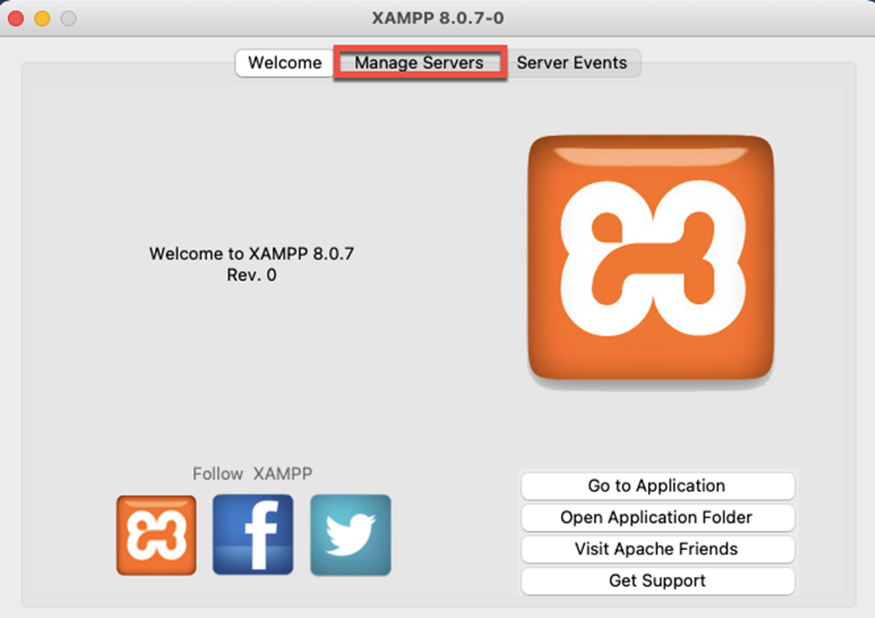The height and width of the screenshot is (618, 875).
Task: Click the Get Support button
Action: pos(657,581)
